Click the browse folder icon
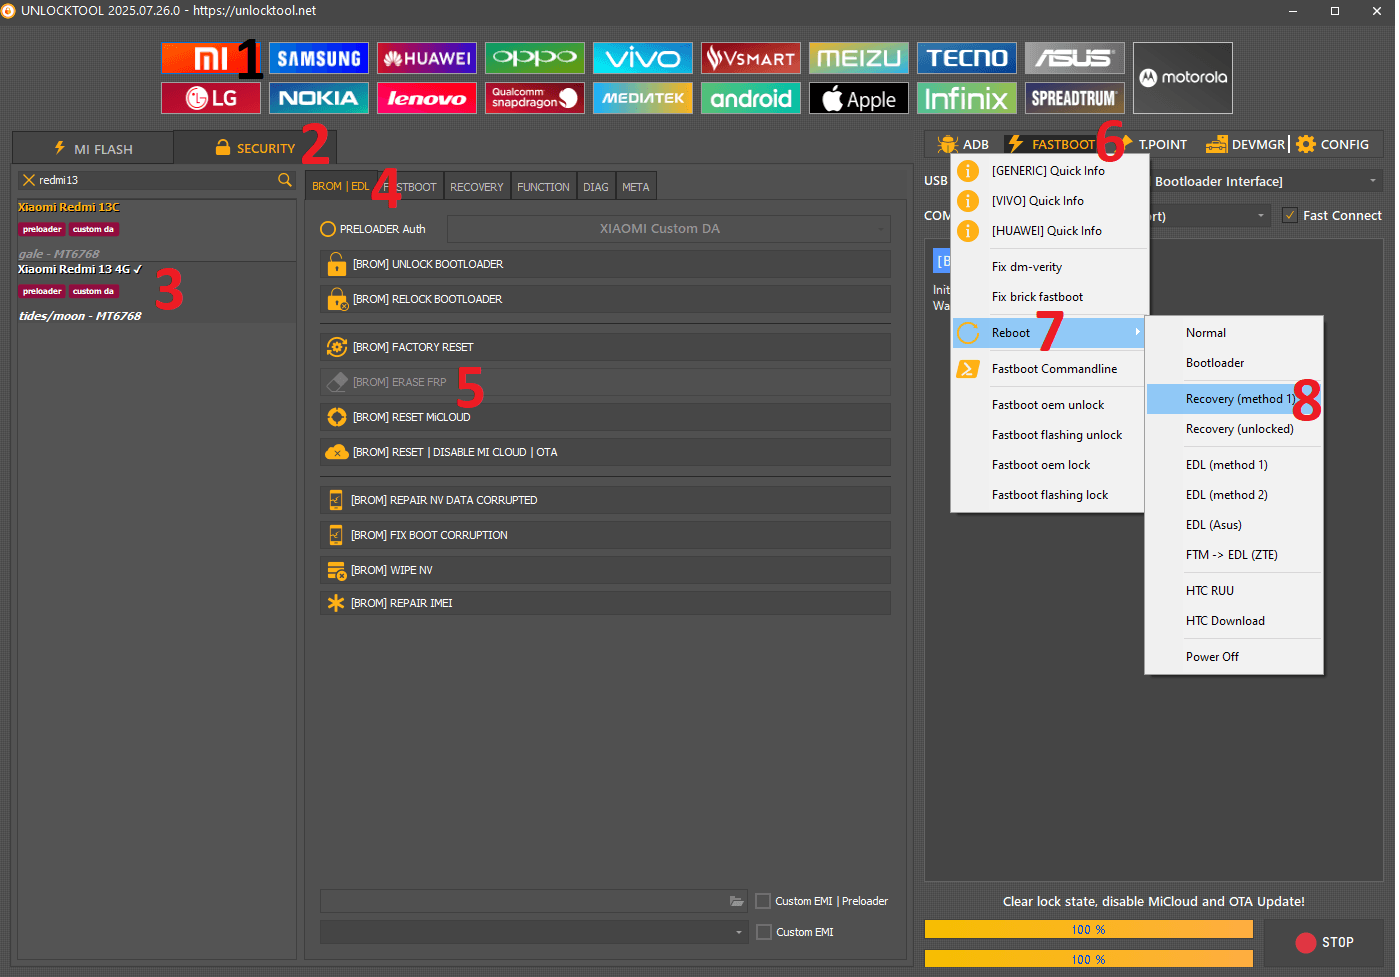 pyautogui.click(x=737, y=901)
